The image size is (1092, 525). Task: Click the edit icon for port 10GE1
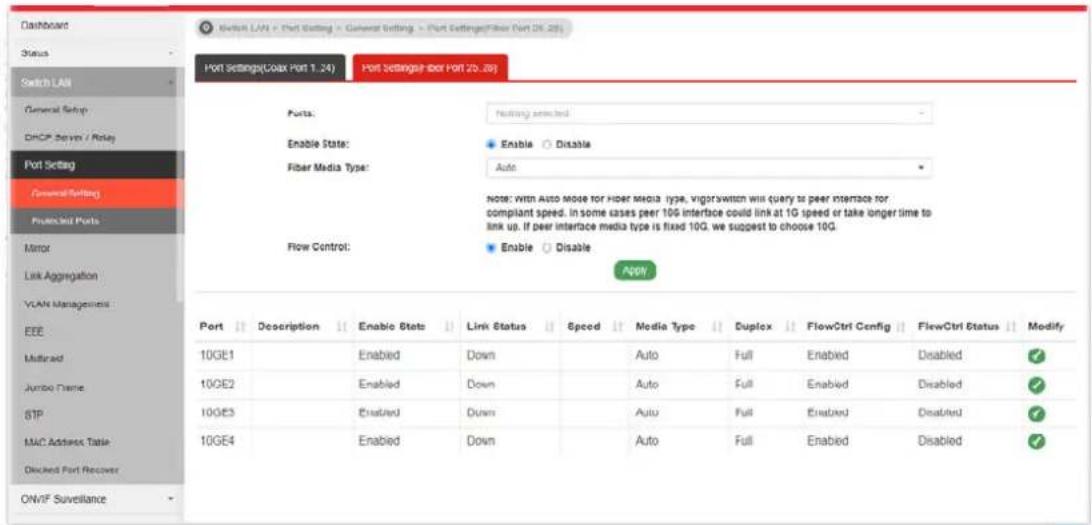pos(1036,356)
